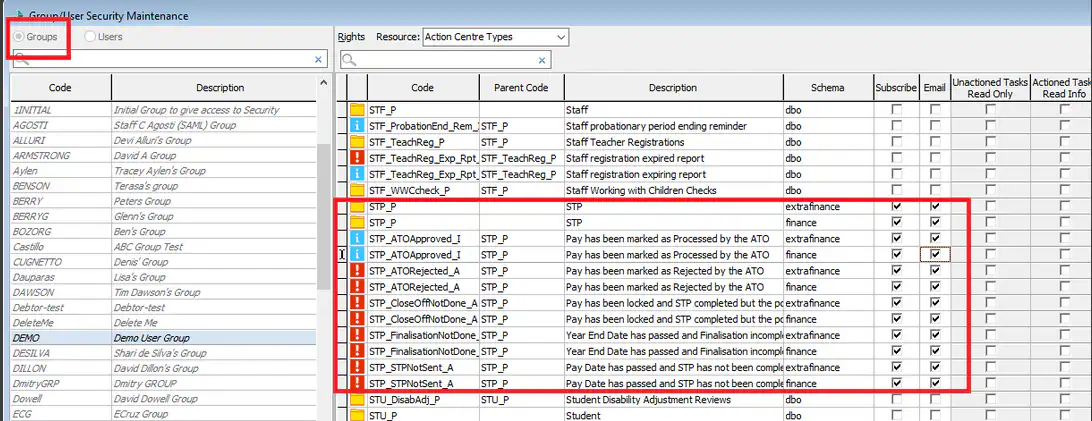Click the folder icon beside STU_P
The width and height of the screenshot is (1092, 421).
(x=357, y=415)
